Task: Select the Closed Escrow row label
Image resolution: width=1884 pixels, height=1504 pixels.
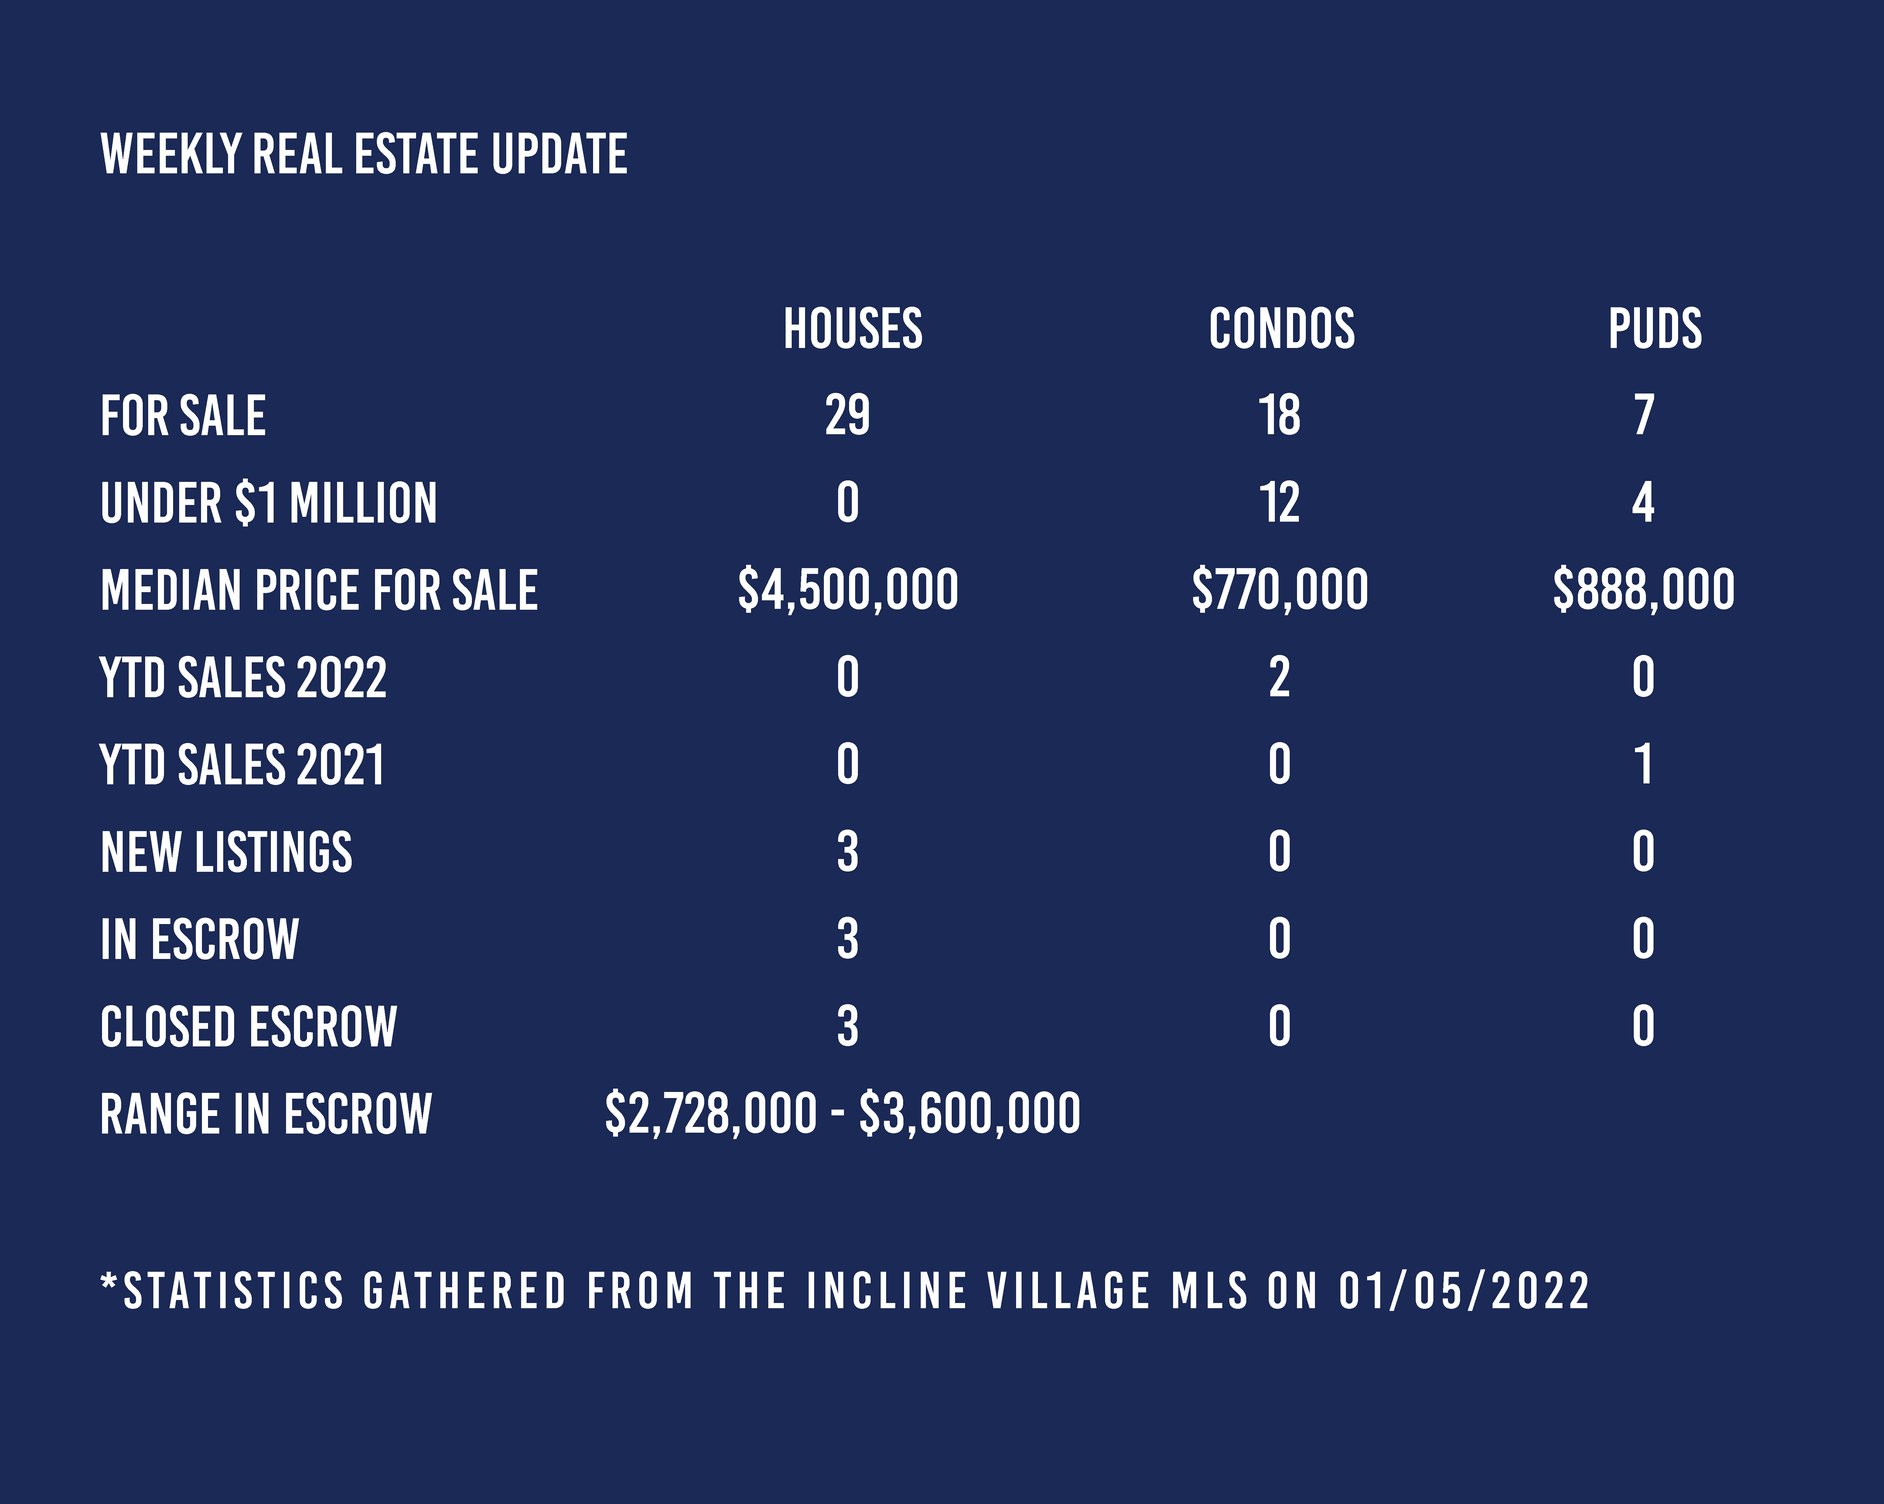Action: click(x=248, y=1027)
